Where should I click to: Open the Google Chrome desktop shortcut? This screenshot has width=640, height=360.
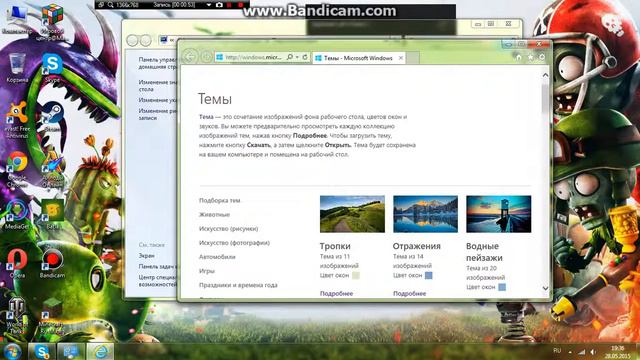(17, 169)
